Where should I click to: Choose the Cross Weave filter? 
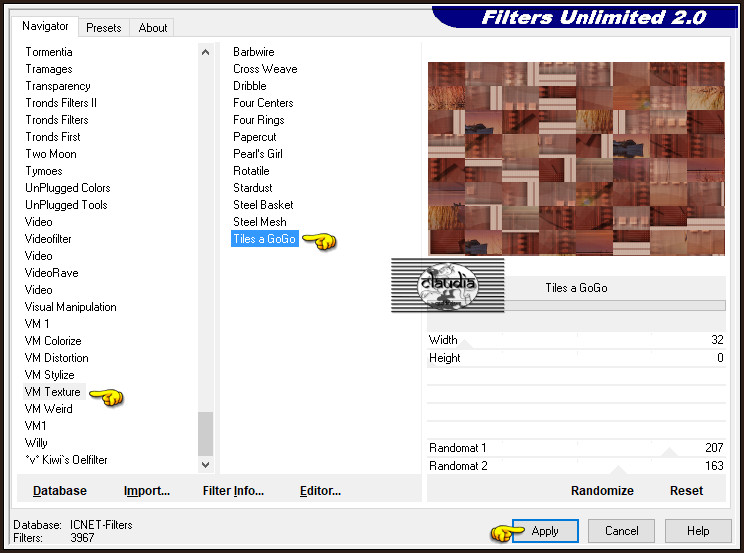click(x=265, y=69)
